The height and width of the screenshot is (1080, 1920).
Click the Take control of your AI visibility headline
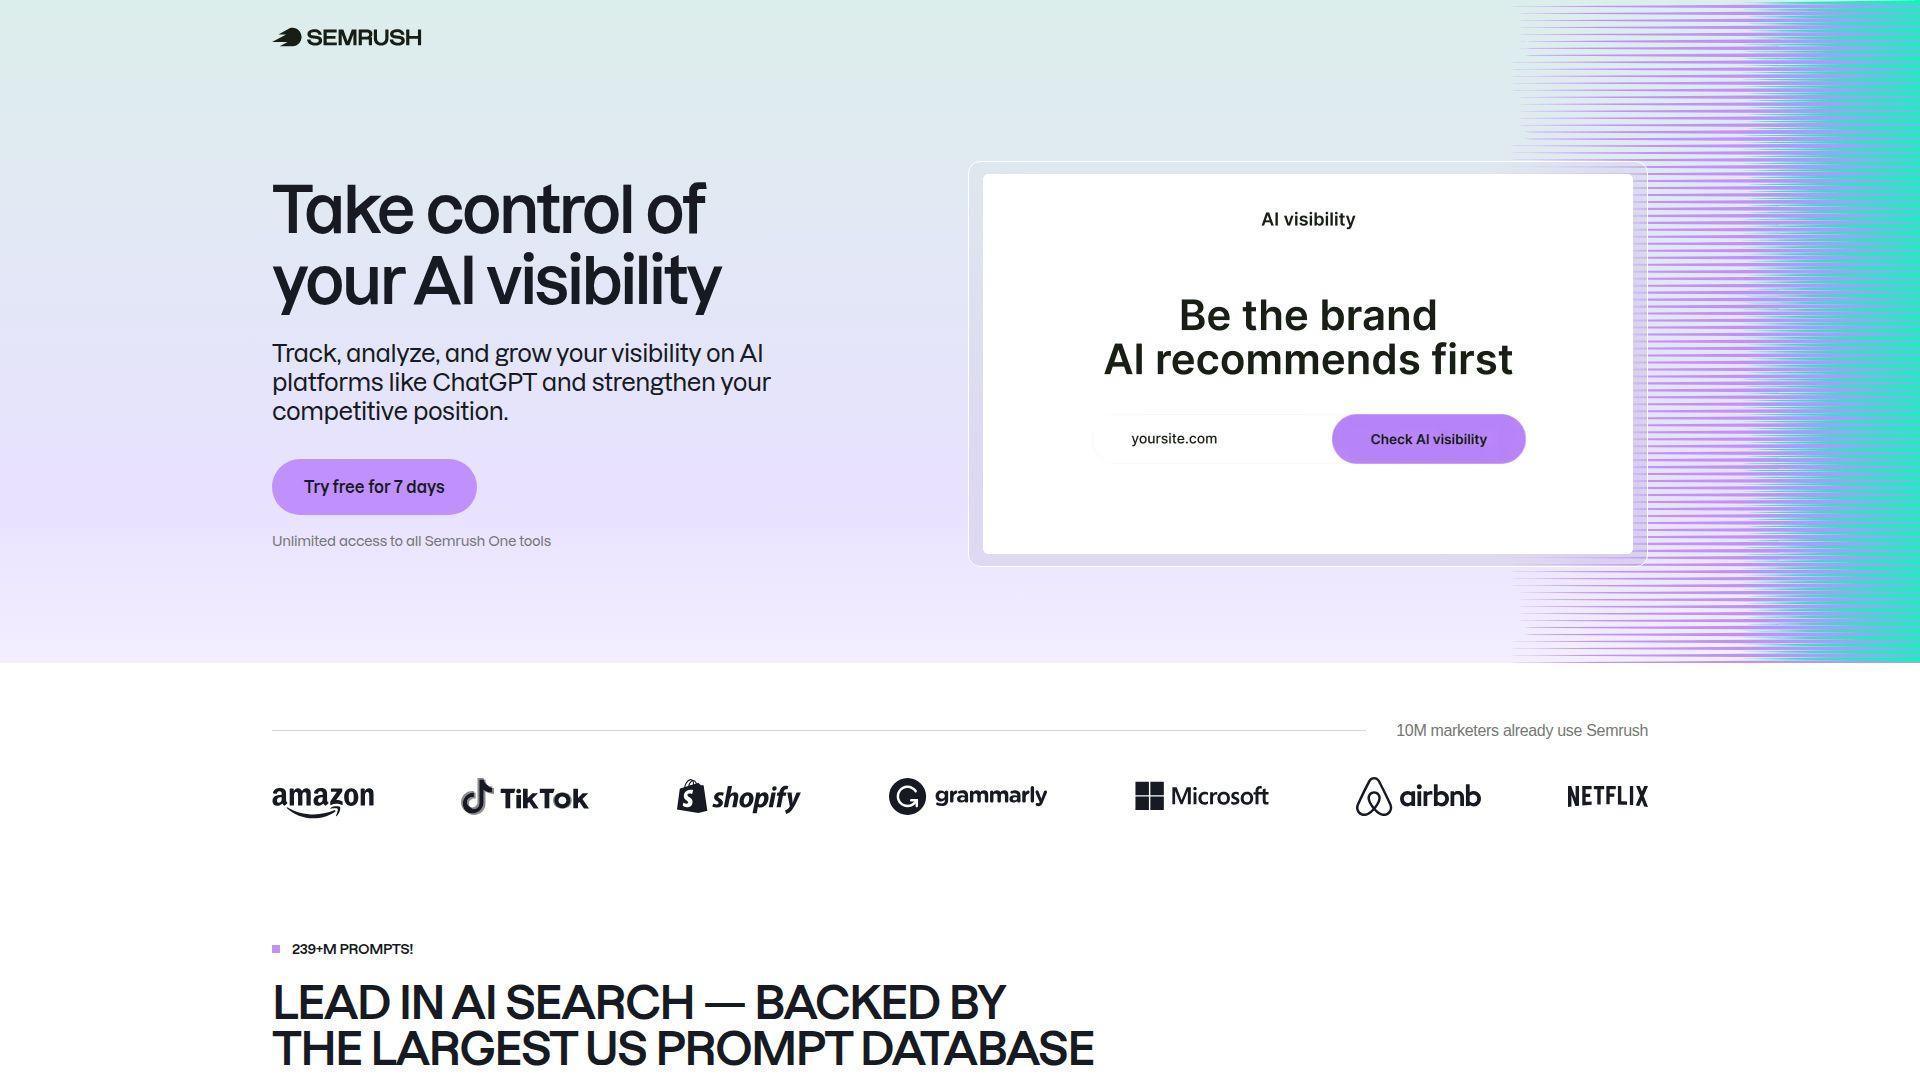coord(496,245)
